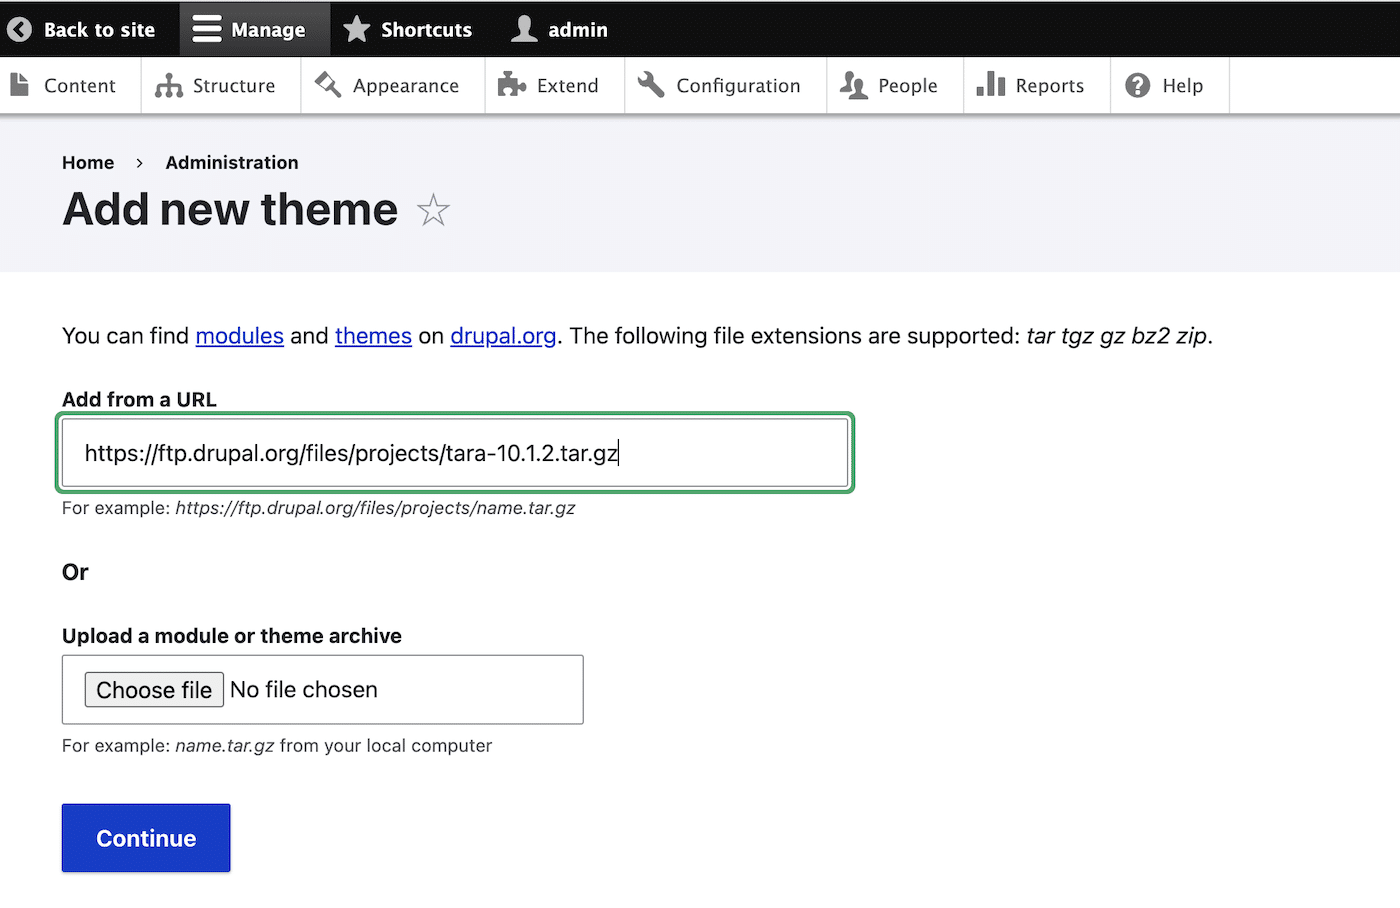The width and height of the screenshot is (1400, 908).
Task: Select the Extend puzzle-piece icon
Action: point(512,85)
